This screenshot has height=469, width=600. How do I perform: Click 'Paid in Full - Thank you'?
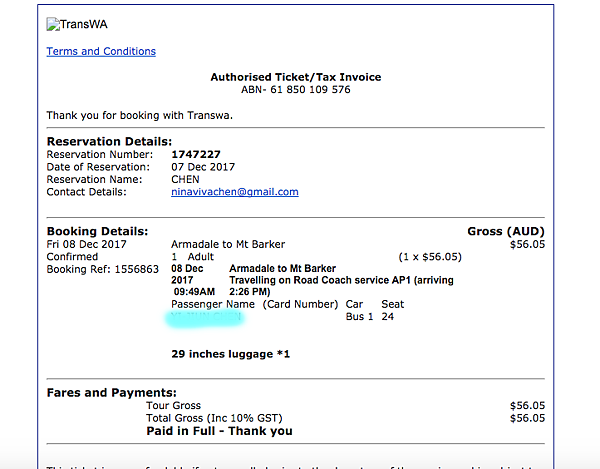(x=219, y=431)
